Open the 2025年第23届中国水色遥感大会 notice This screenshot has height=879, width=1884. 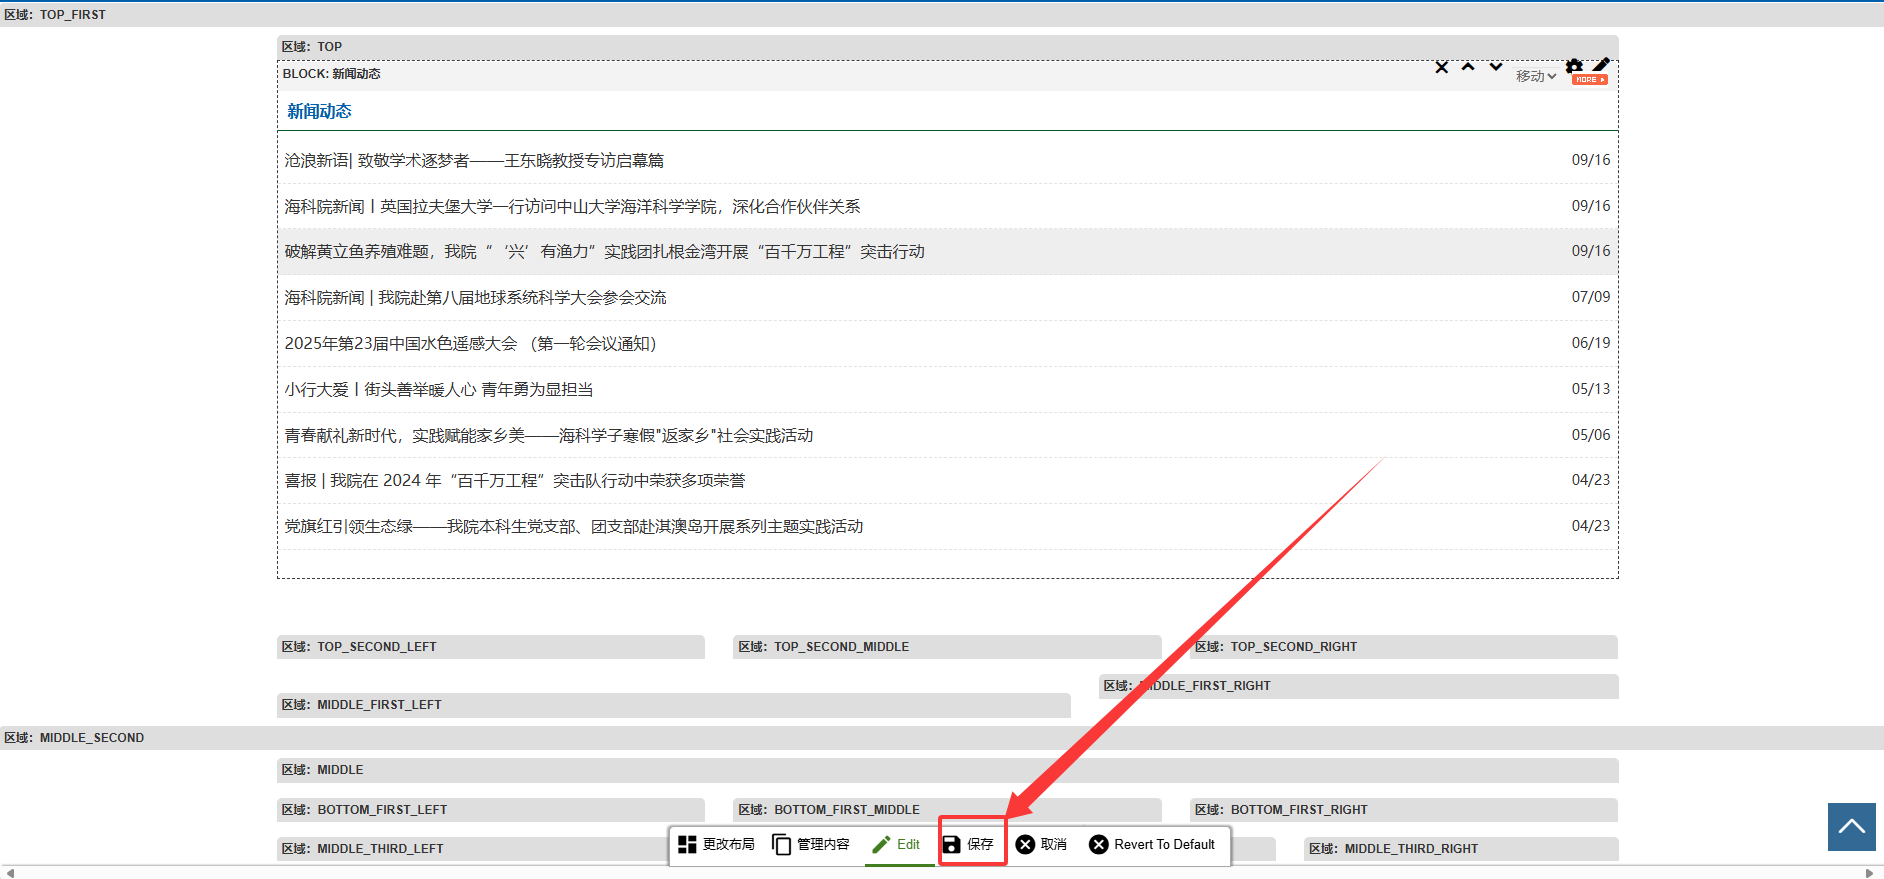(x=470, y=344)
